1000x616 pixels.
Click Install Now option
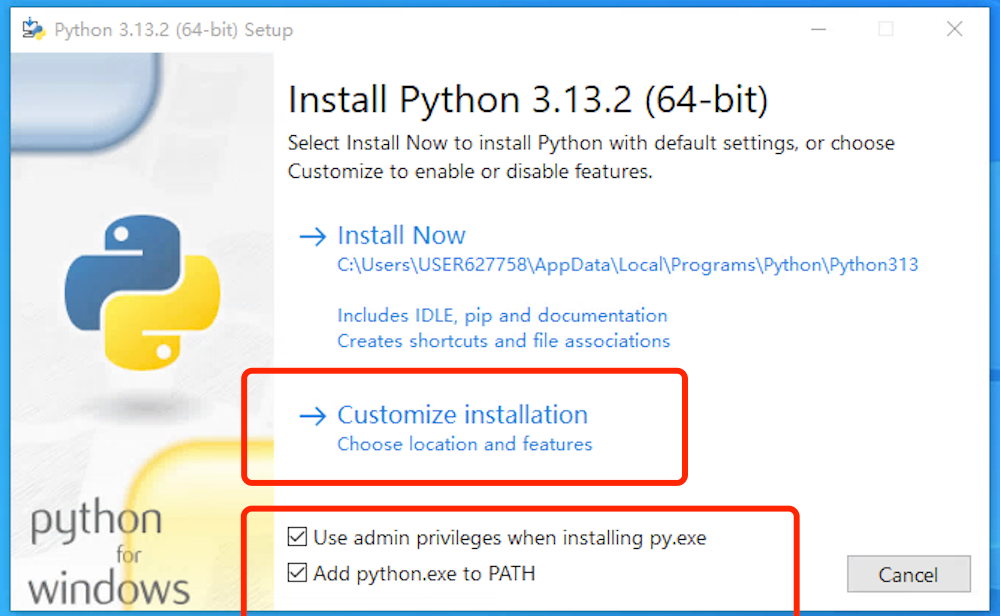[x=402, y=235]
